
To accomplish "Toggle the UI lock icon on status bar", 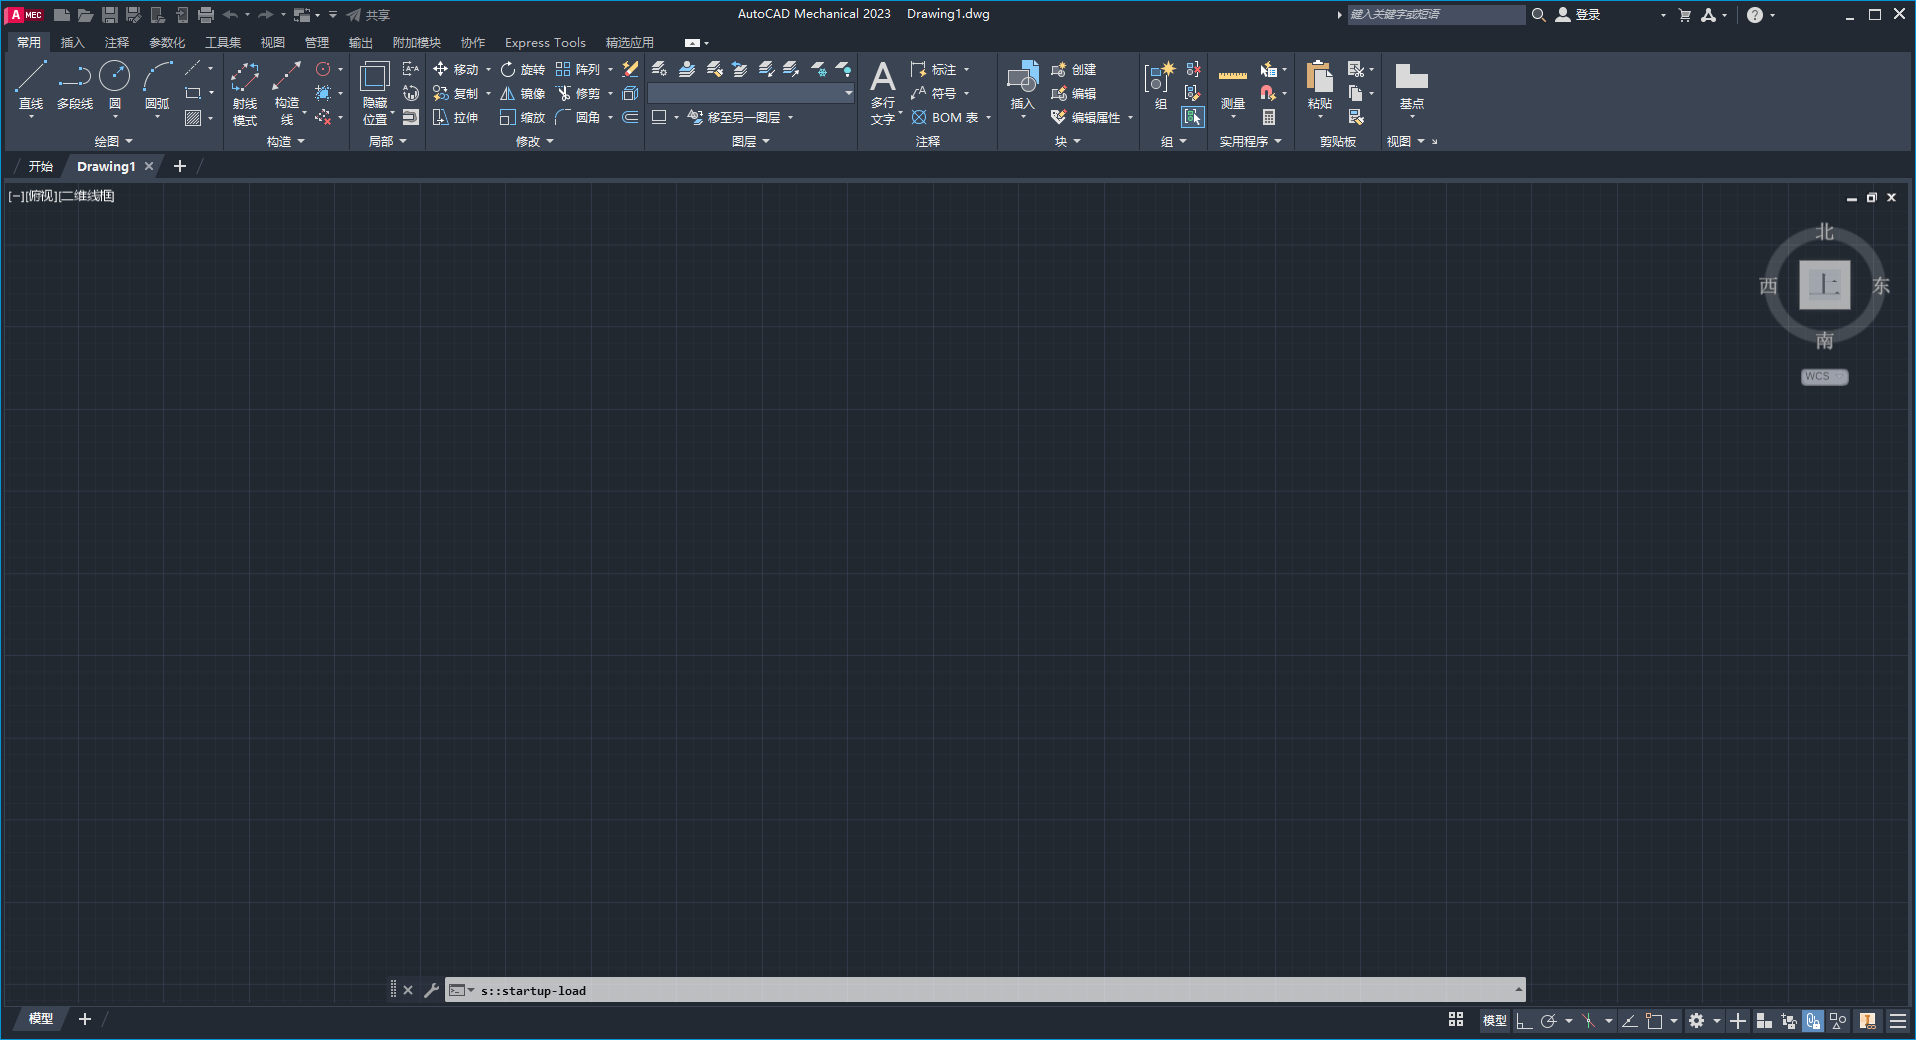I will point(1812,1021).
